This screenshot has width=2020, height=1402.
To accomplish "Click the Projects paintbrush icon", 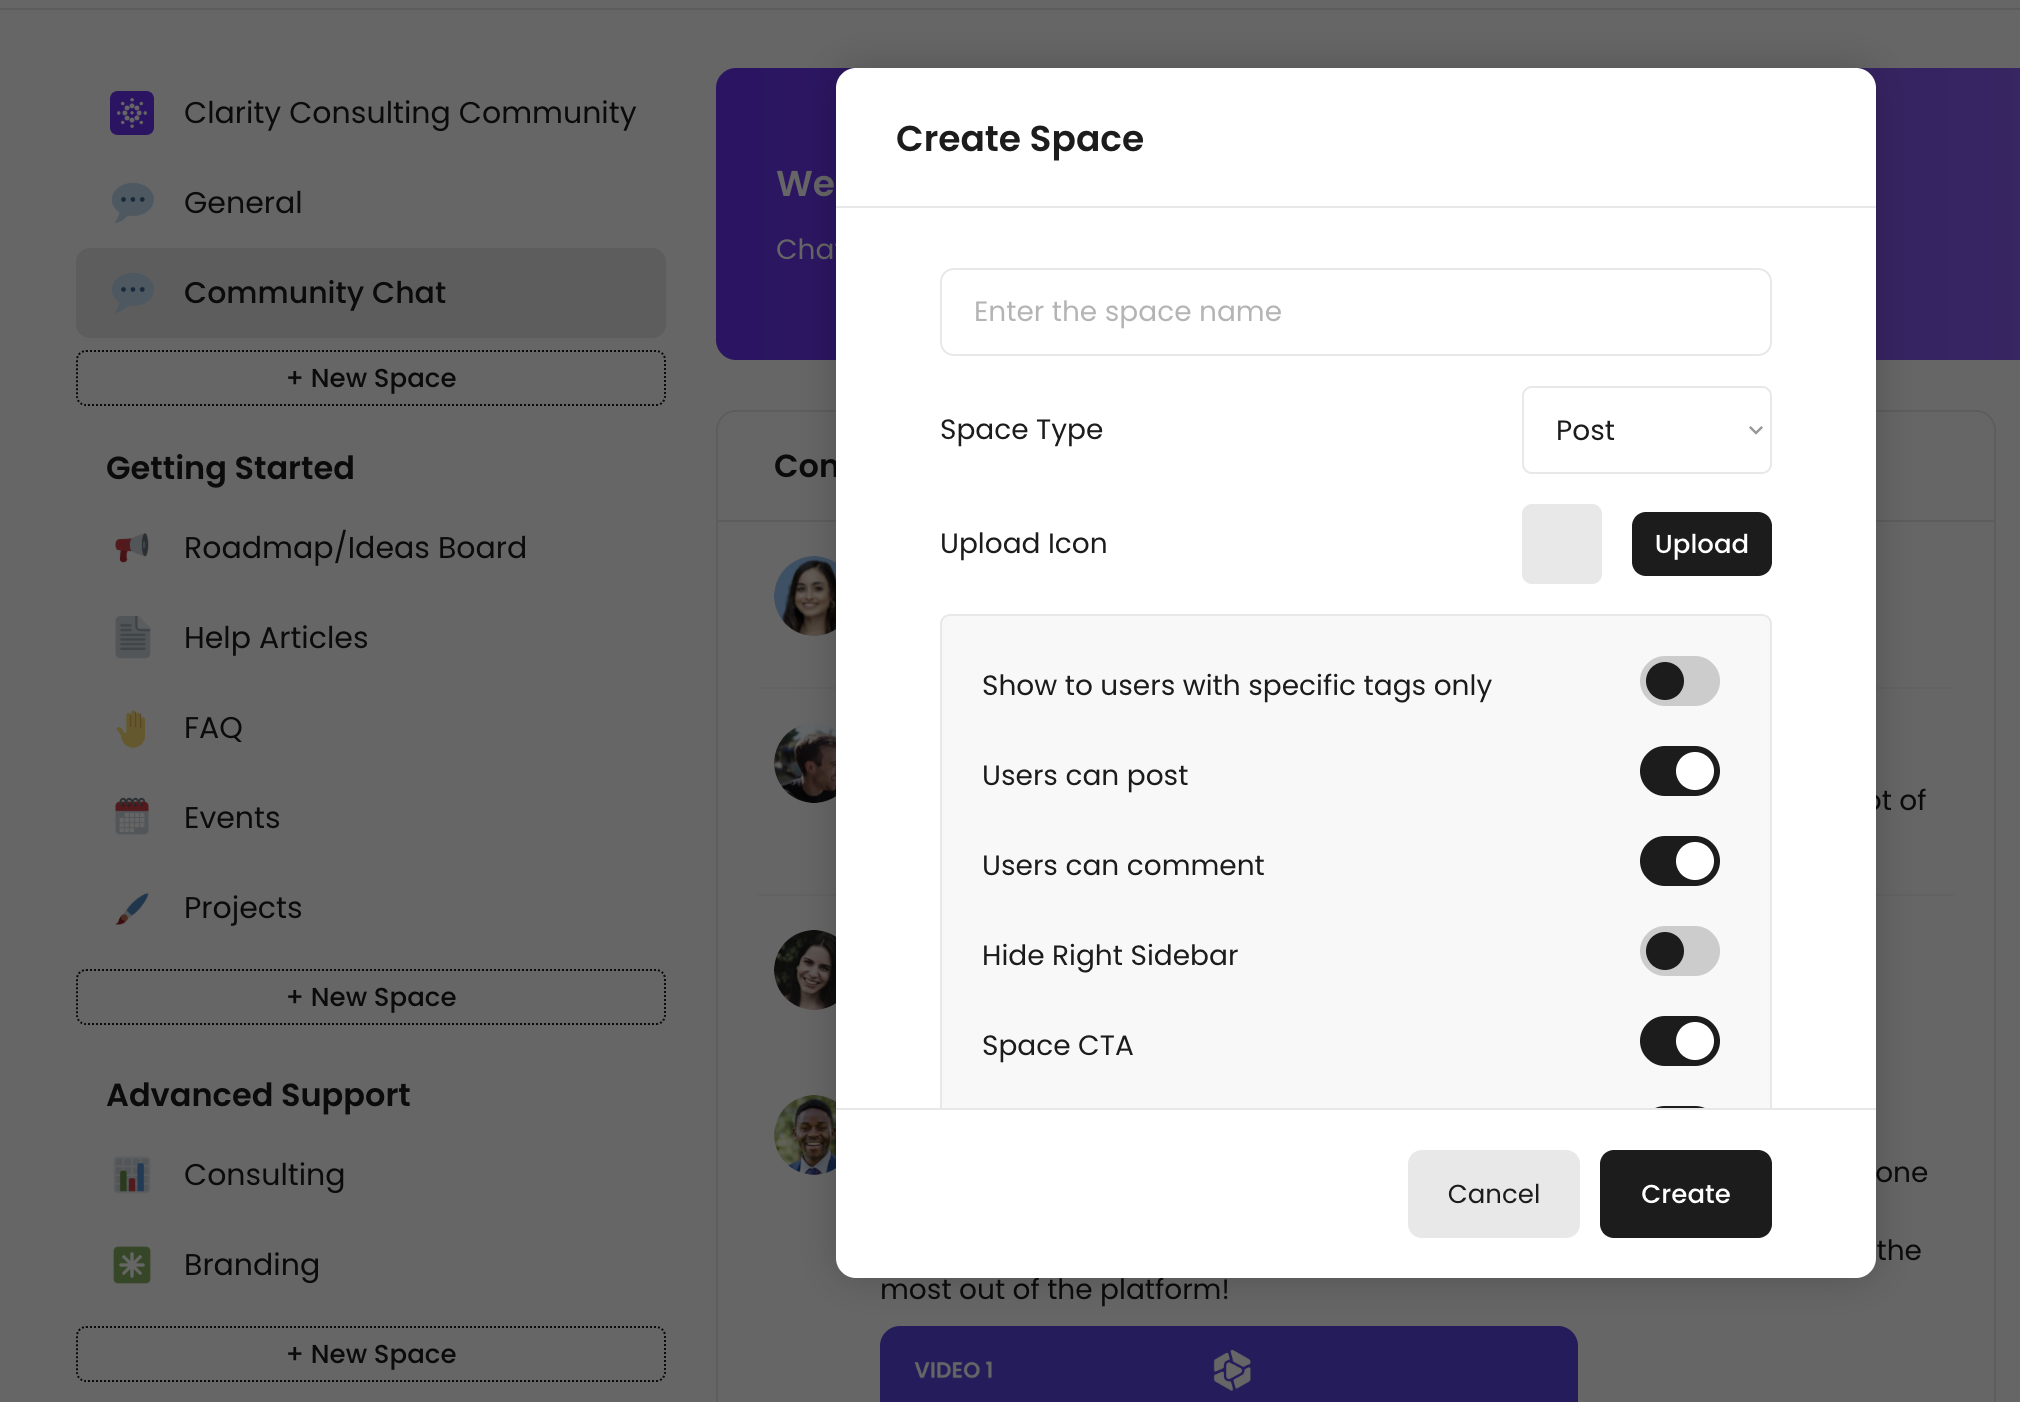I will pos(132,908).
